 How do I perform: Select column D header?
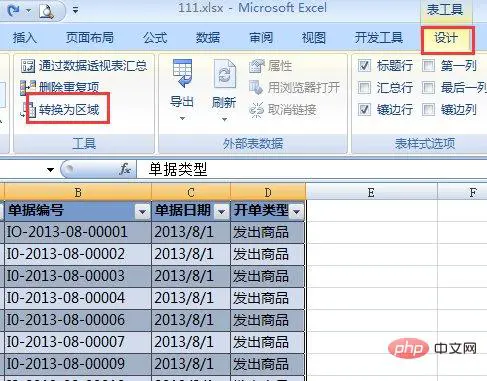tap(268, 192)
